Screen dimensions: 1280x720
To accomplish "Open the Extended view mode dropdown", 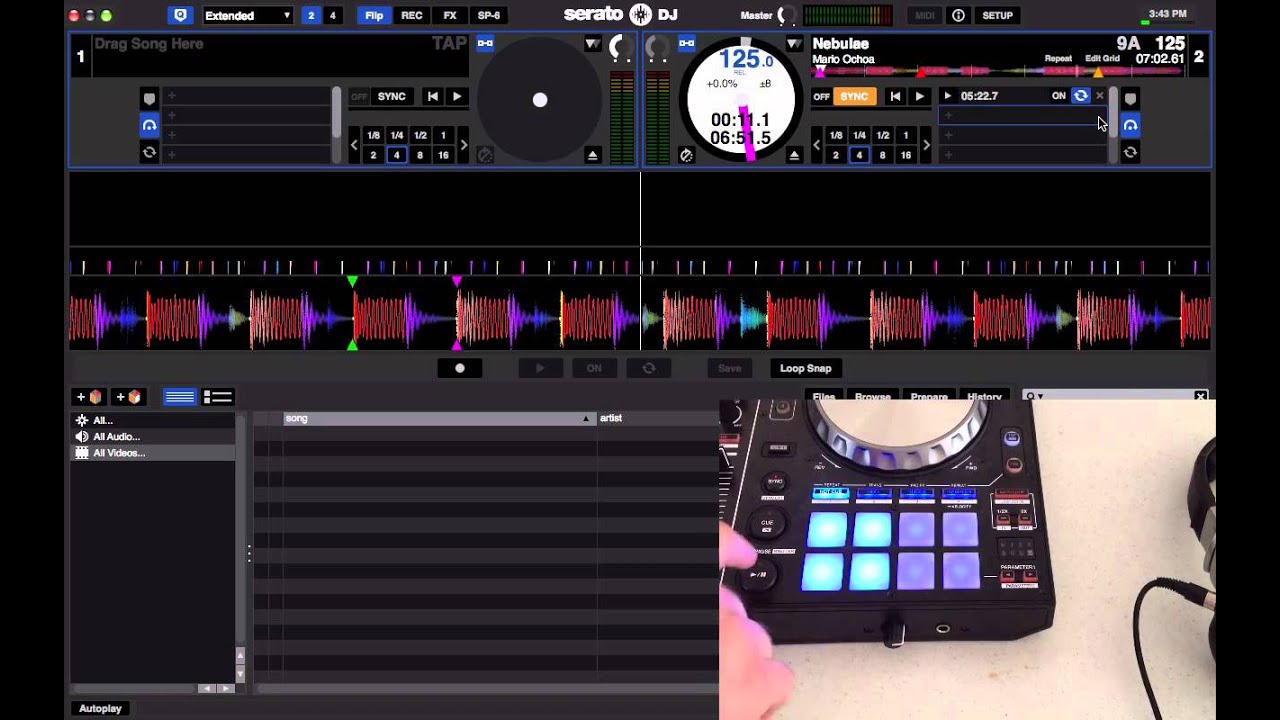I will [248, 15].
